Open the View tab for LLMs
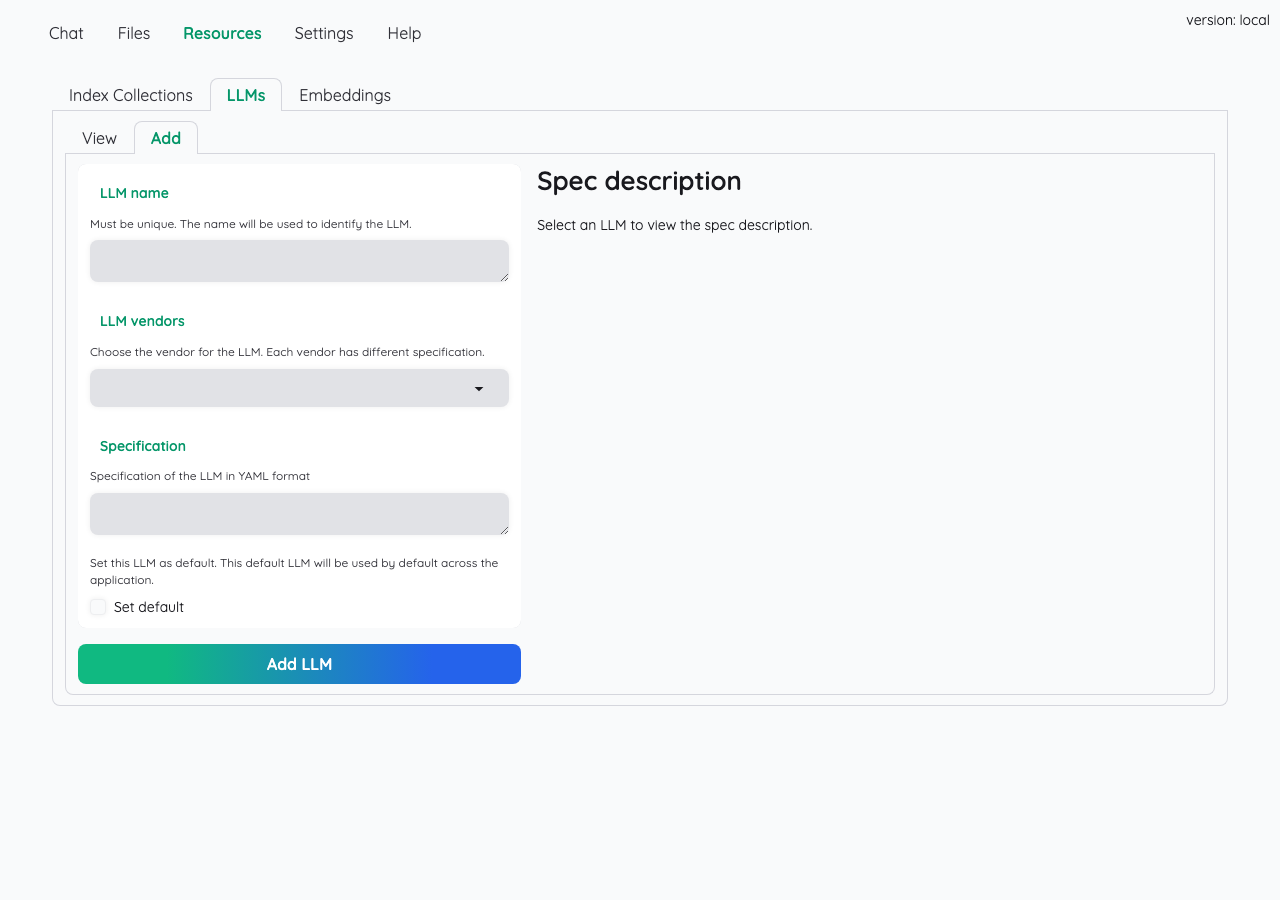The height and width of the screenshot is (900, 1280). 100,138
